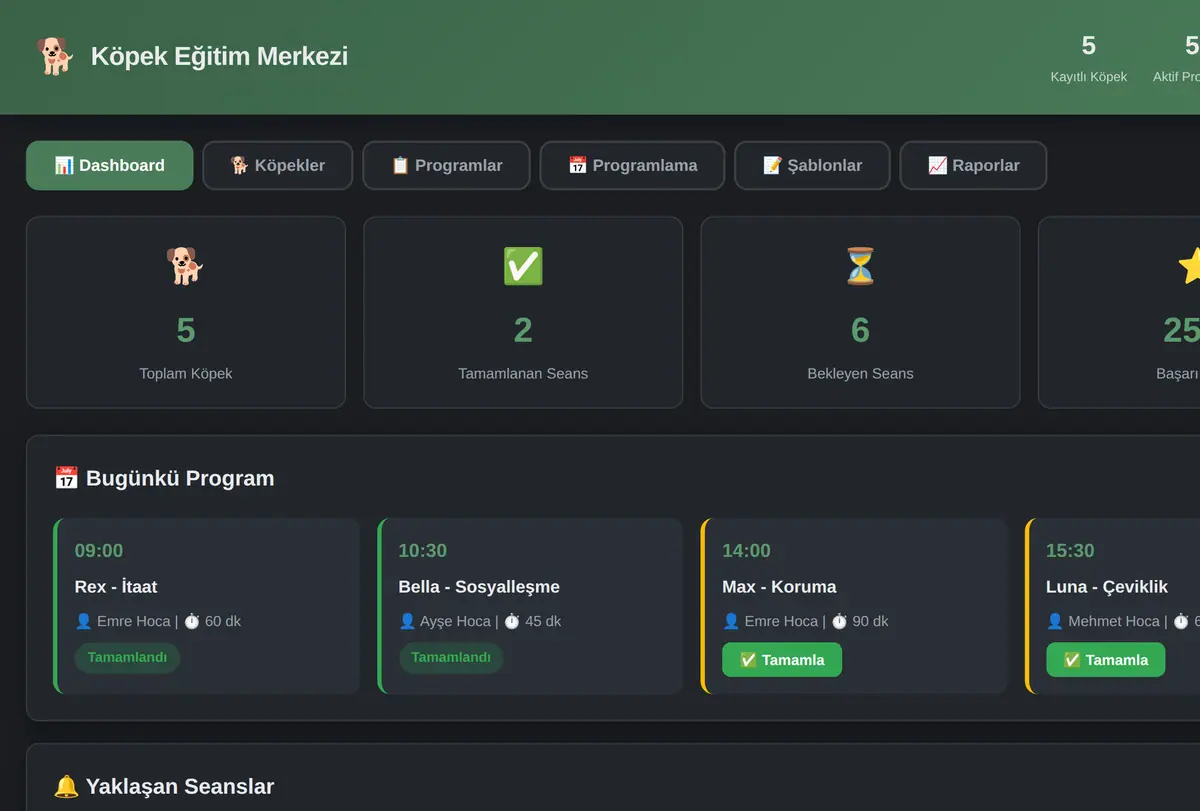This screenshot has width=1200, height=811.
Task: Click the calendar icon beside Bugünkü Program
Action: tap(66, 478)
